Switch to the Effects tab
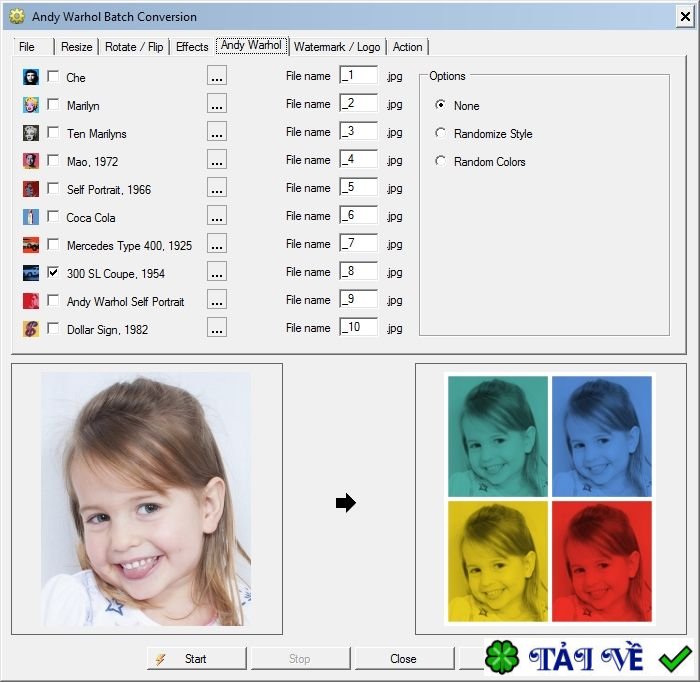The width and height of the screenshot is (700, 682). tap(192, 47)
